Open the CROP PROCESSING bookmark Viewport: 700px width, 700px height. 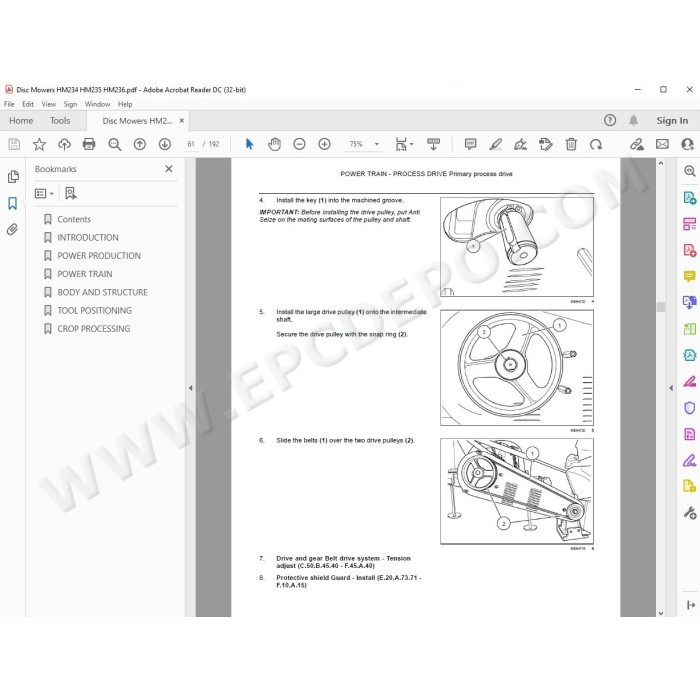94,329
